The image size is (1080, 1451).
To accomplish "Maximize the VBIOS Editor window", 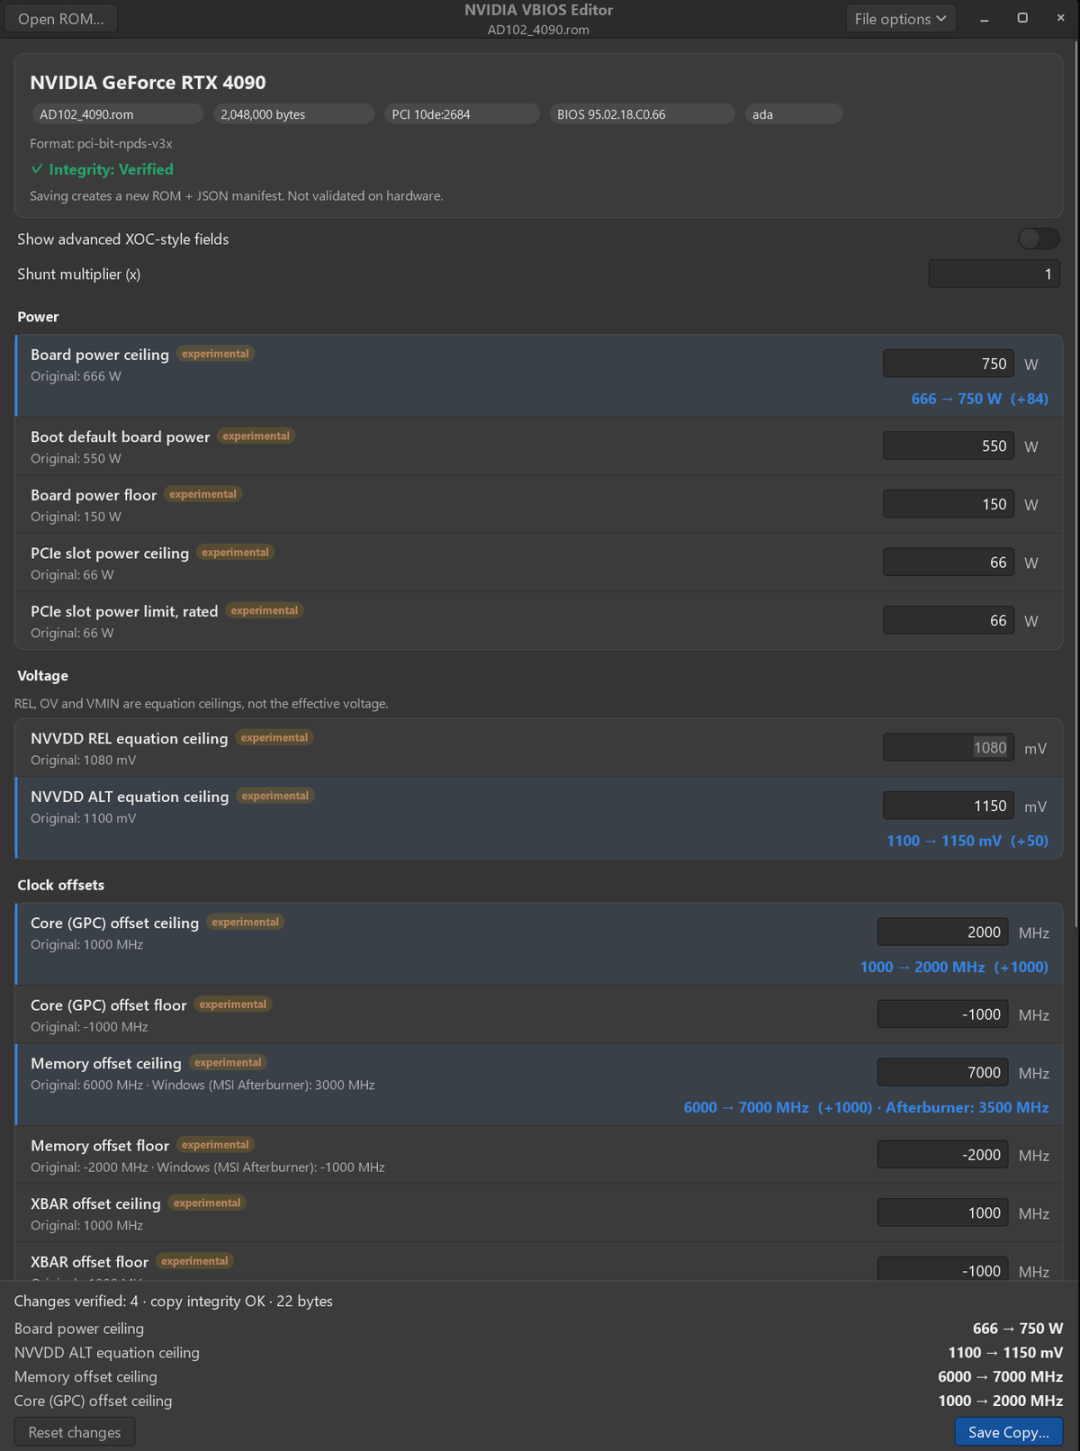I will [x=1022, y=18].
